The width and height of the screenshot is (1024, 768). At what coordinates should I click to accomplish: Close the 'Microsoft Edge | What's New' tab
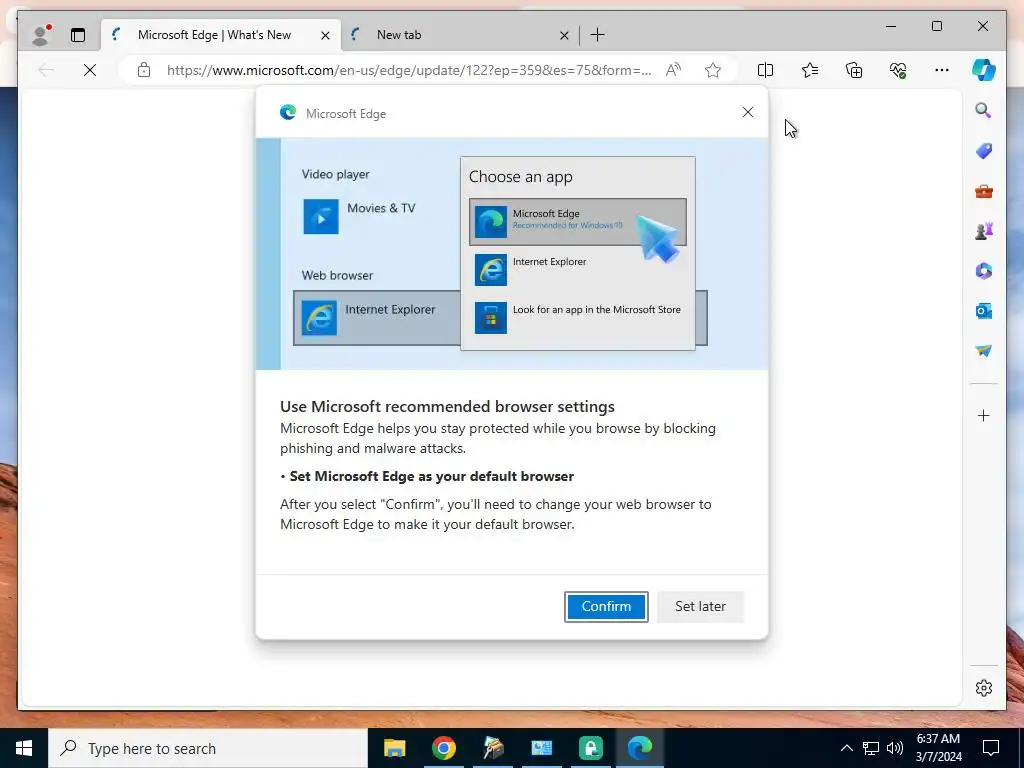325,35
